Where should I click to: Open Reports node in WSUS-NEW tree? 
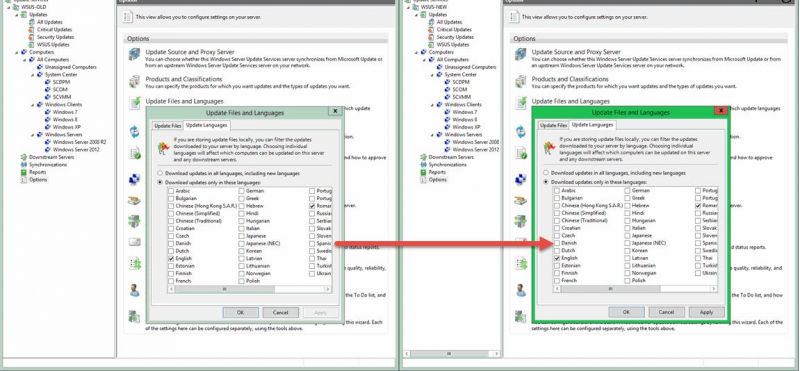click(437, 172)
